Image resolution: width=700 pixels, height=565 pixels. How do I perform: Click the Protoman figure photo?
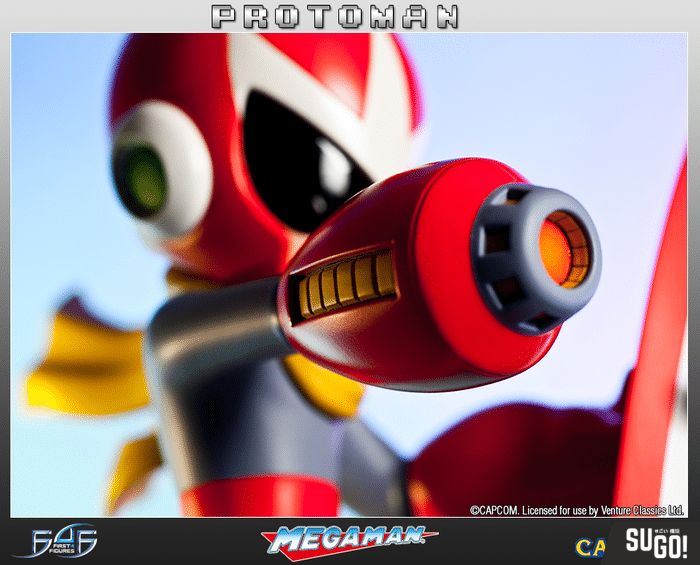(349, 275)
